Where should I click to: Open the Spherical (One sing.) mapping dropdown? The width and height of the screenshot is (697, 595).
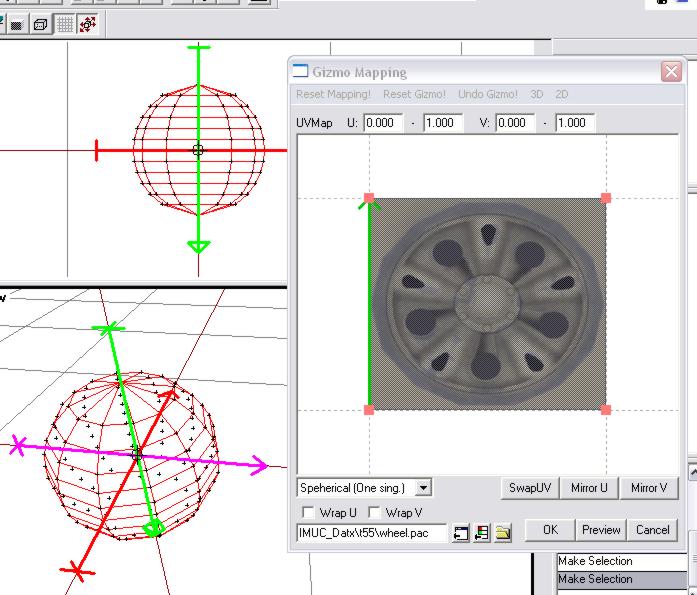[423, 488]
